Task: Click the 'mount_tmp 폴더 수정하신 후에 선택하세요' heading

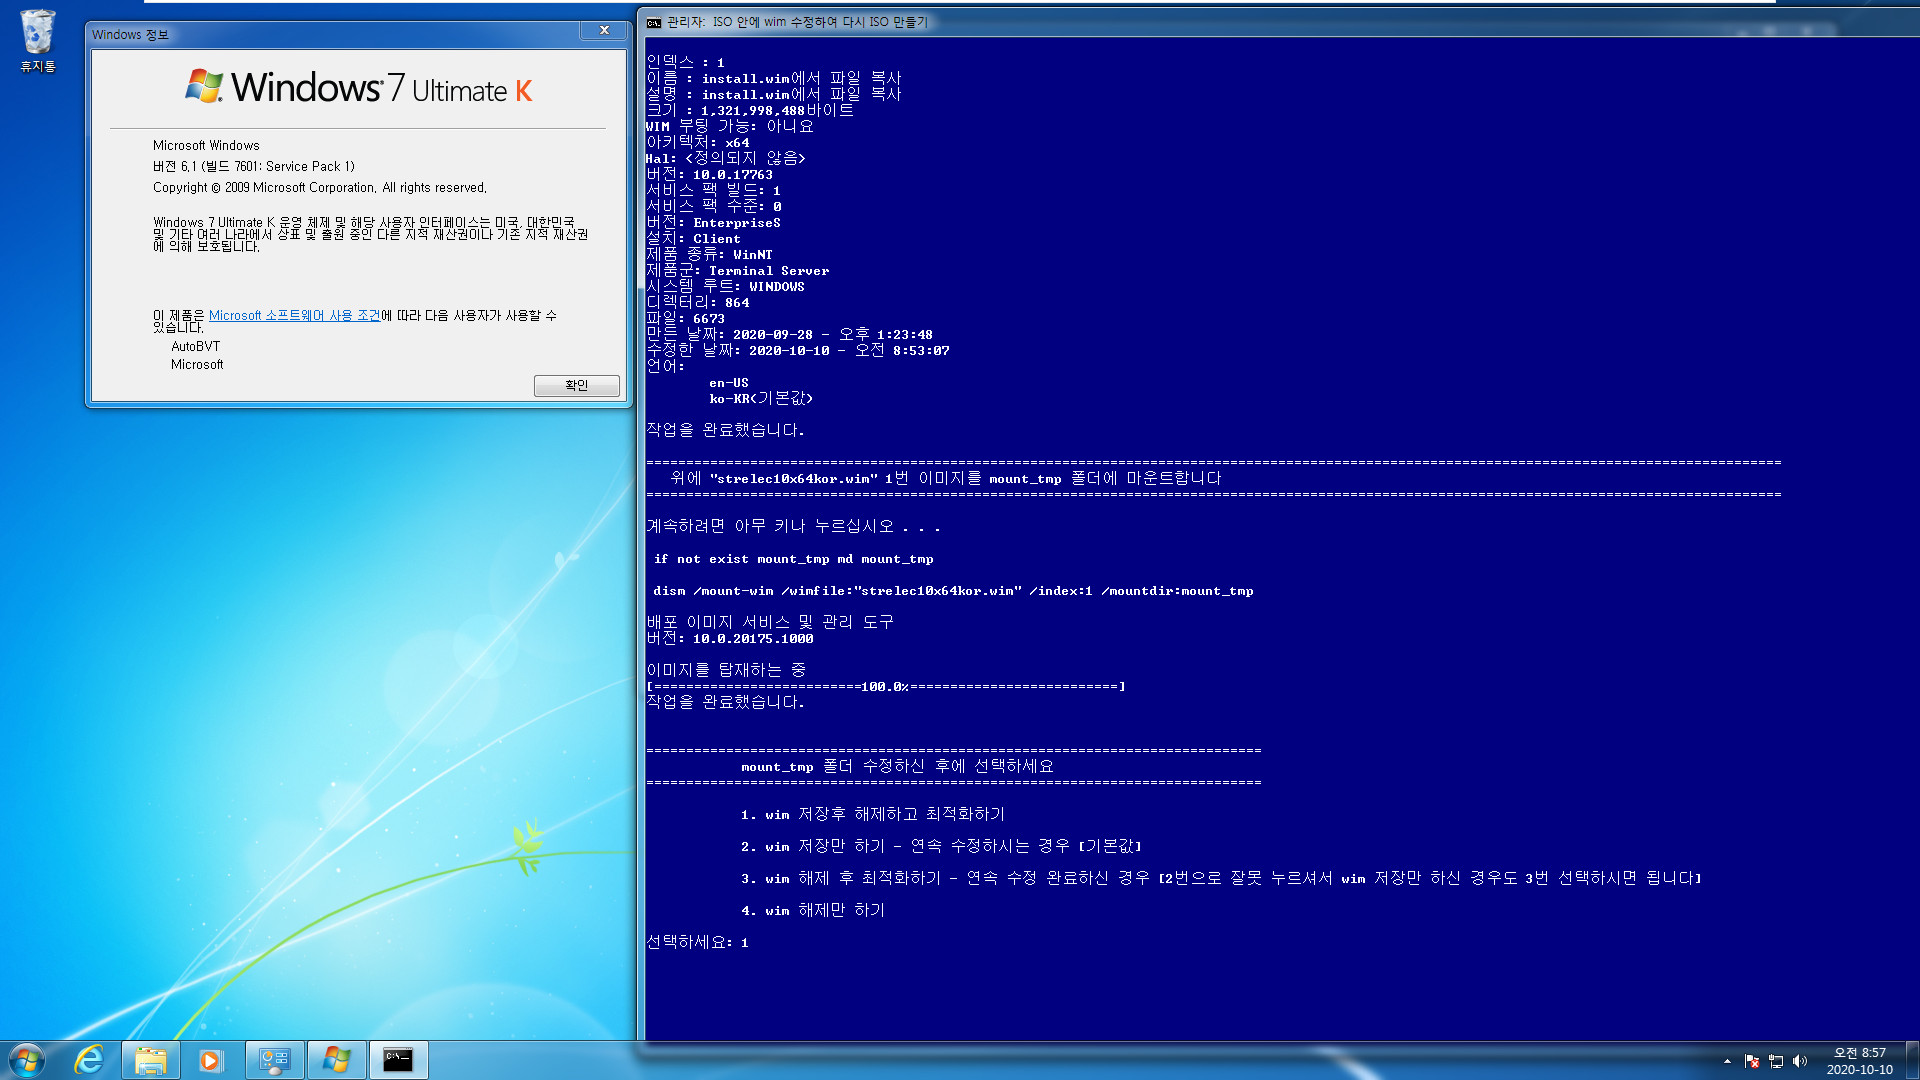Action: point(897,766)
